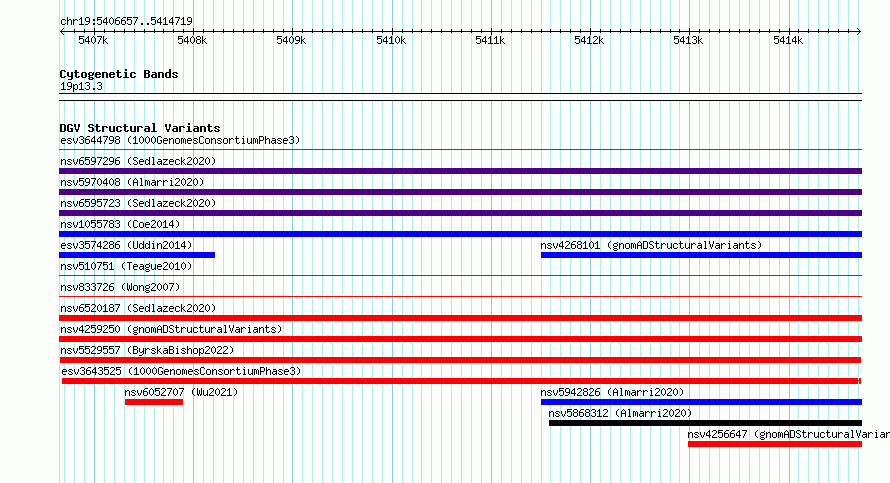Select the blue bar for nsv1055783
This screenshot has width=890, height=483.
coord(460,234)
